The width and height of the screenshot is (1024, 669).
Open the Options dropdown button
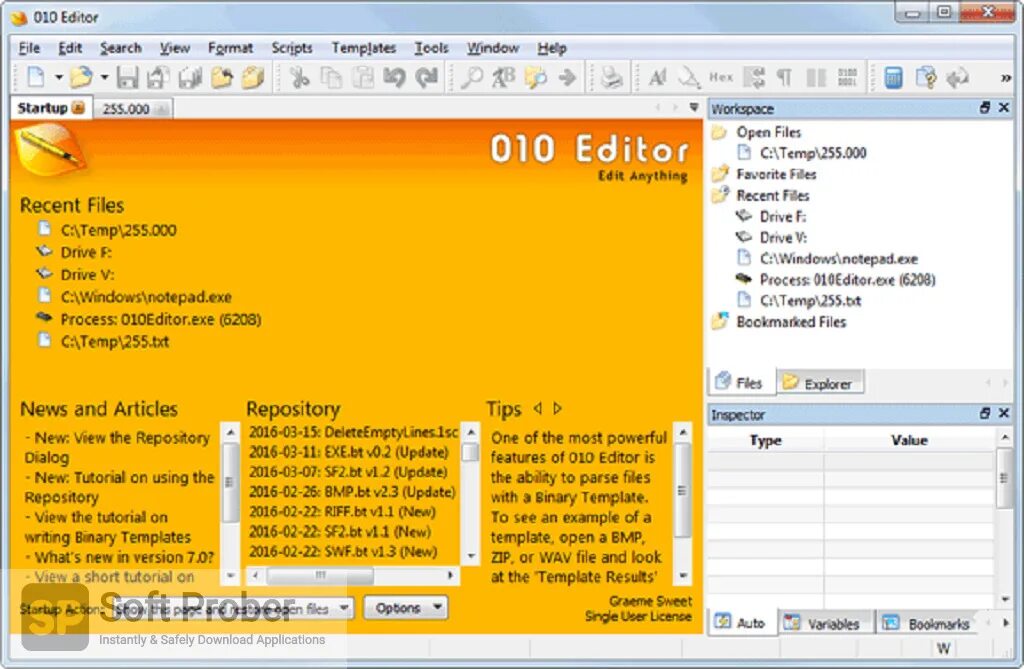(406, 608)
